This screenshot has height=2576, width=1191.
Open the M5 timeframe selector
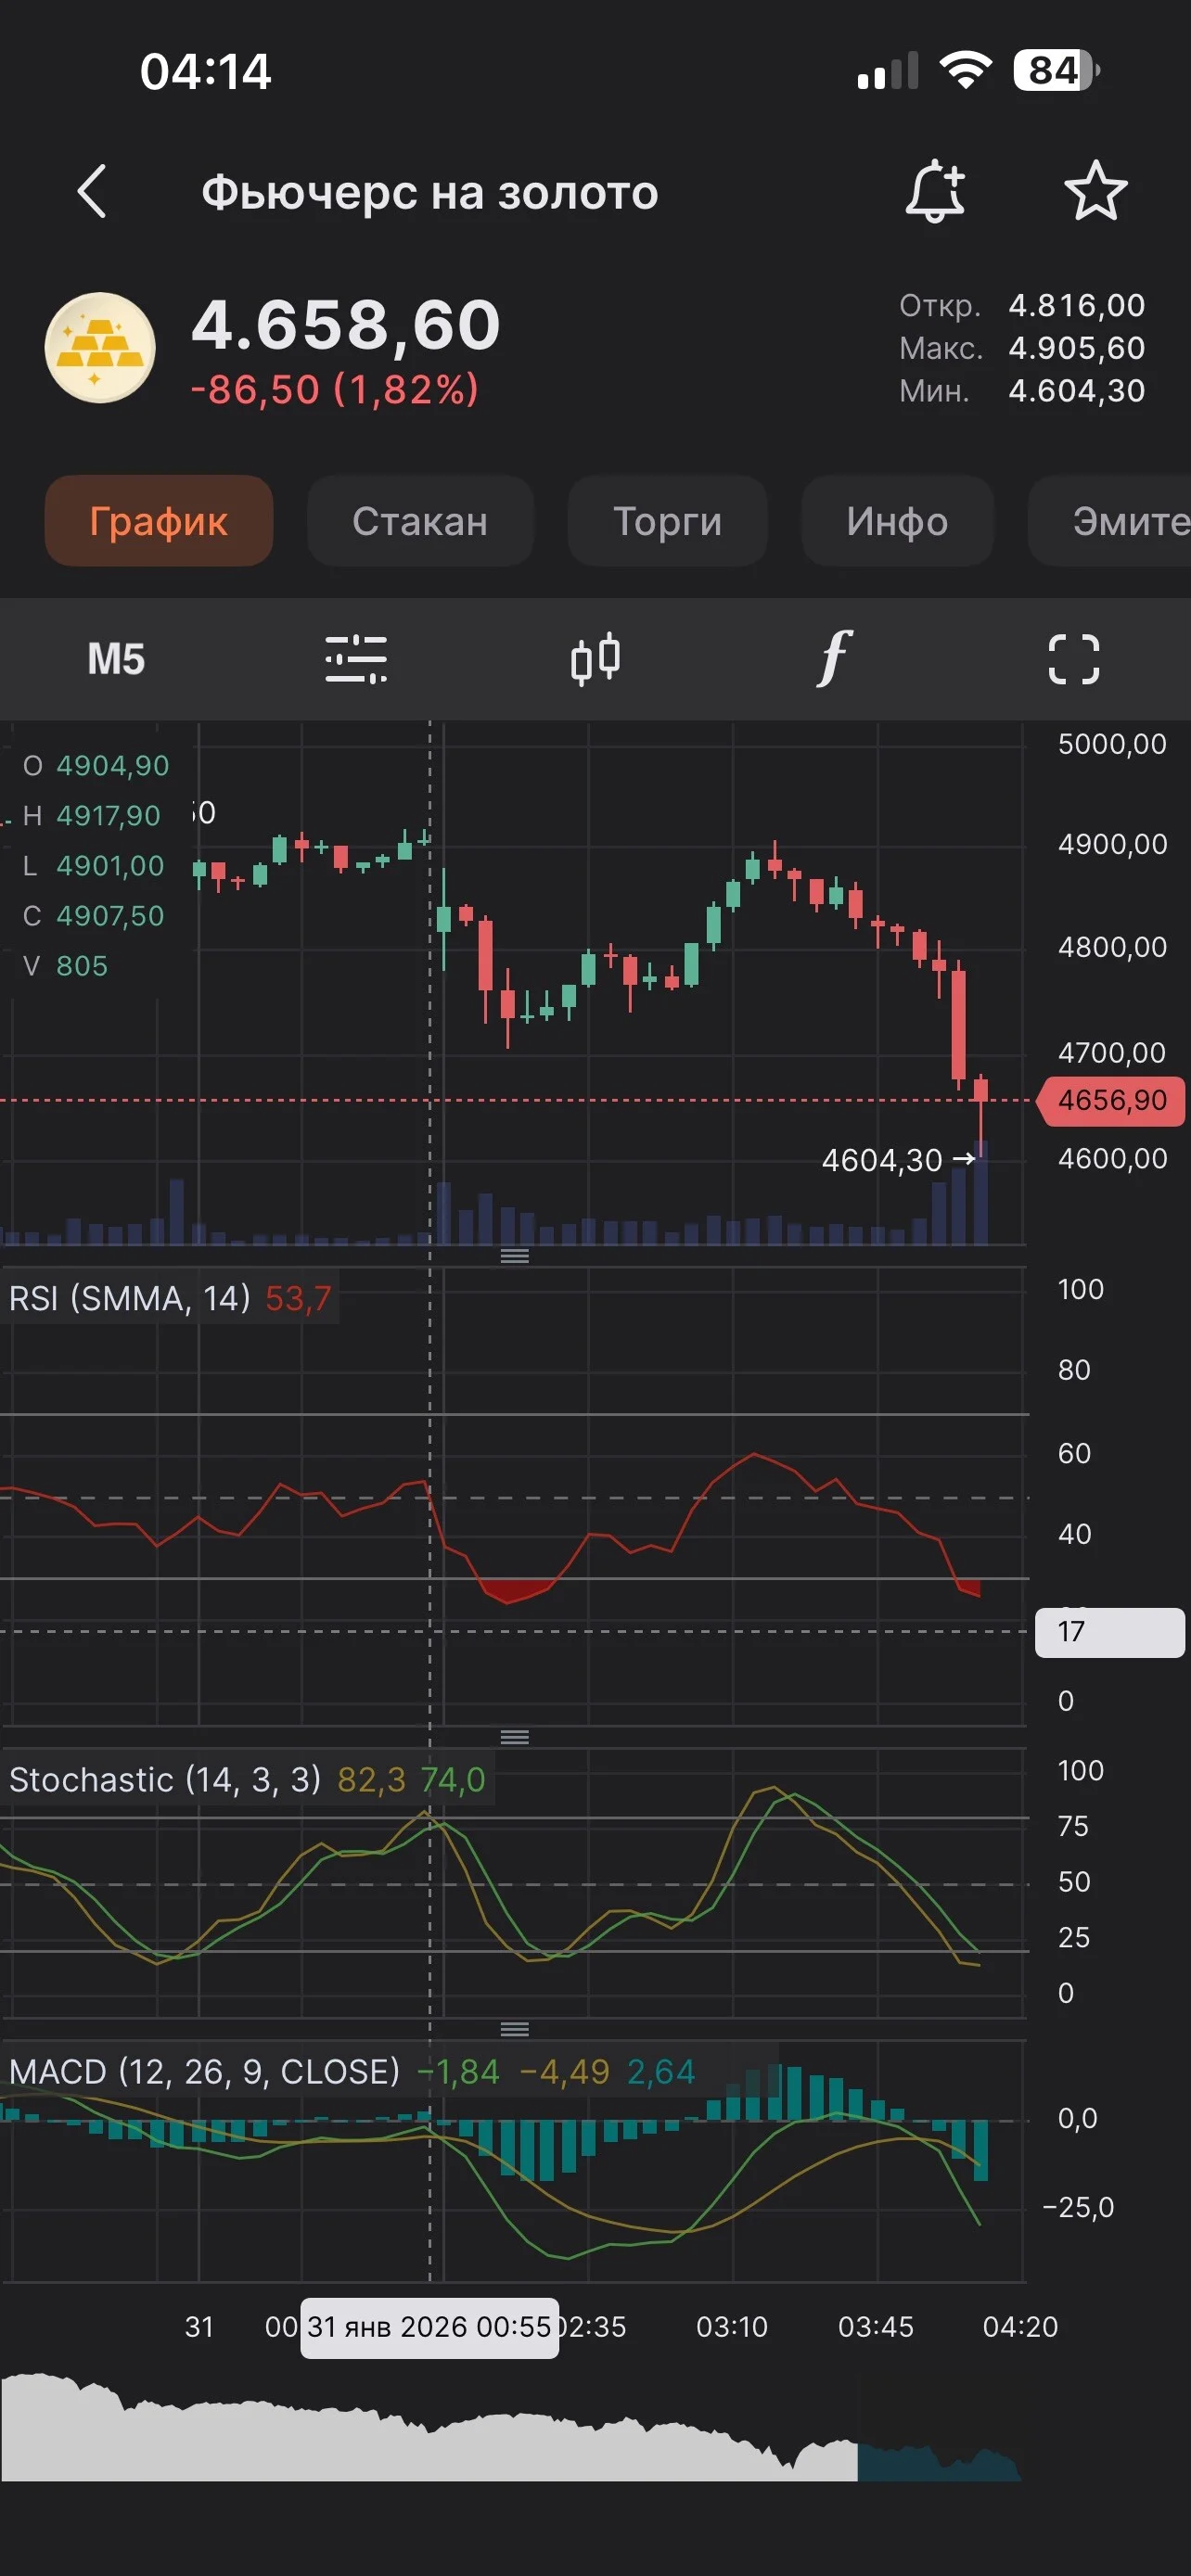pyautogui.click(x=116, y=660)
